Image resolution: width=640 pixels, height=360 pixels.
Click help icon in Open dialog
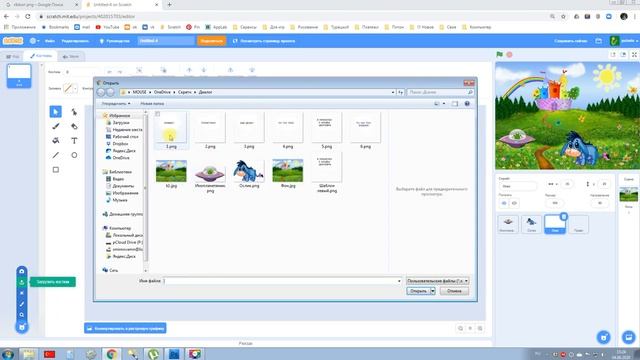pyautogui.click(x=467, y=104)
